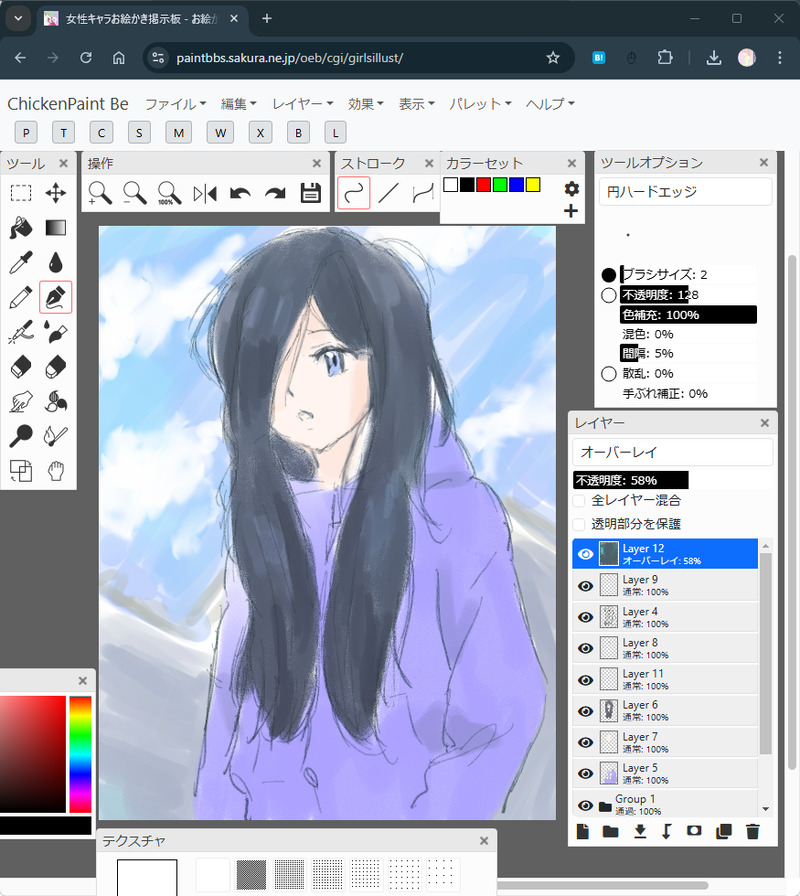The image size is (800, 896).
Task: Open the レイヤー menu in the menu bar
Action: coord(303,104)
